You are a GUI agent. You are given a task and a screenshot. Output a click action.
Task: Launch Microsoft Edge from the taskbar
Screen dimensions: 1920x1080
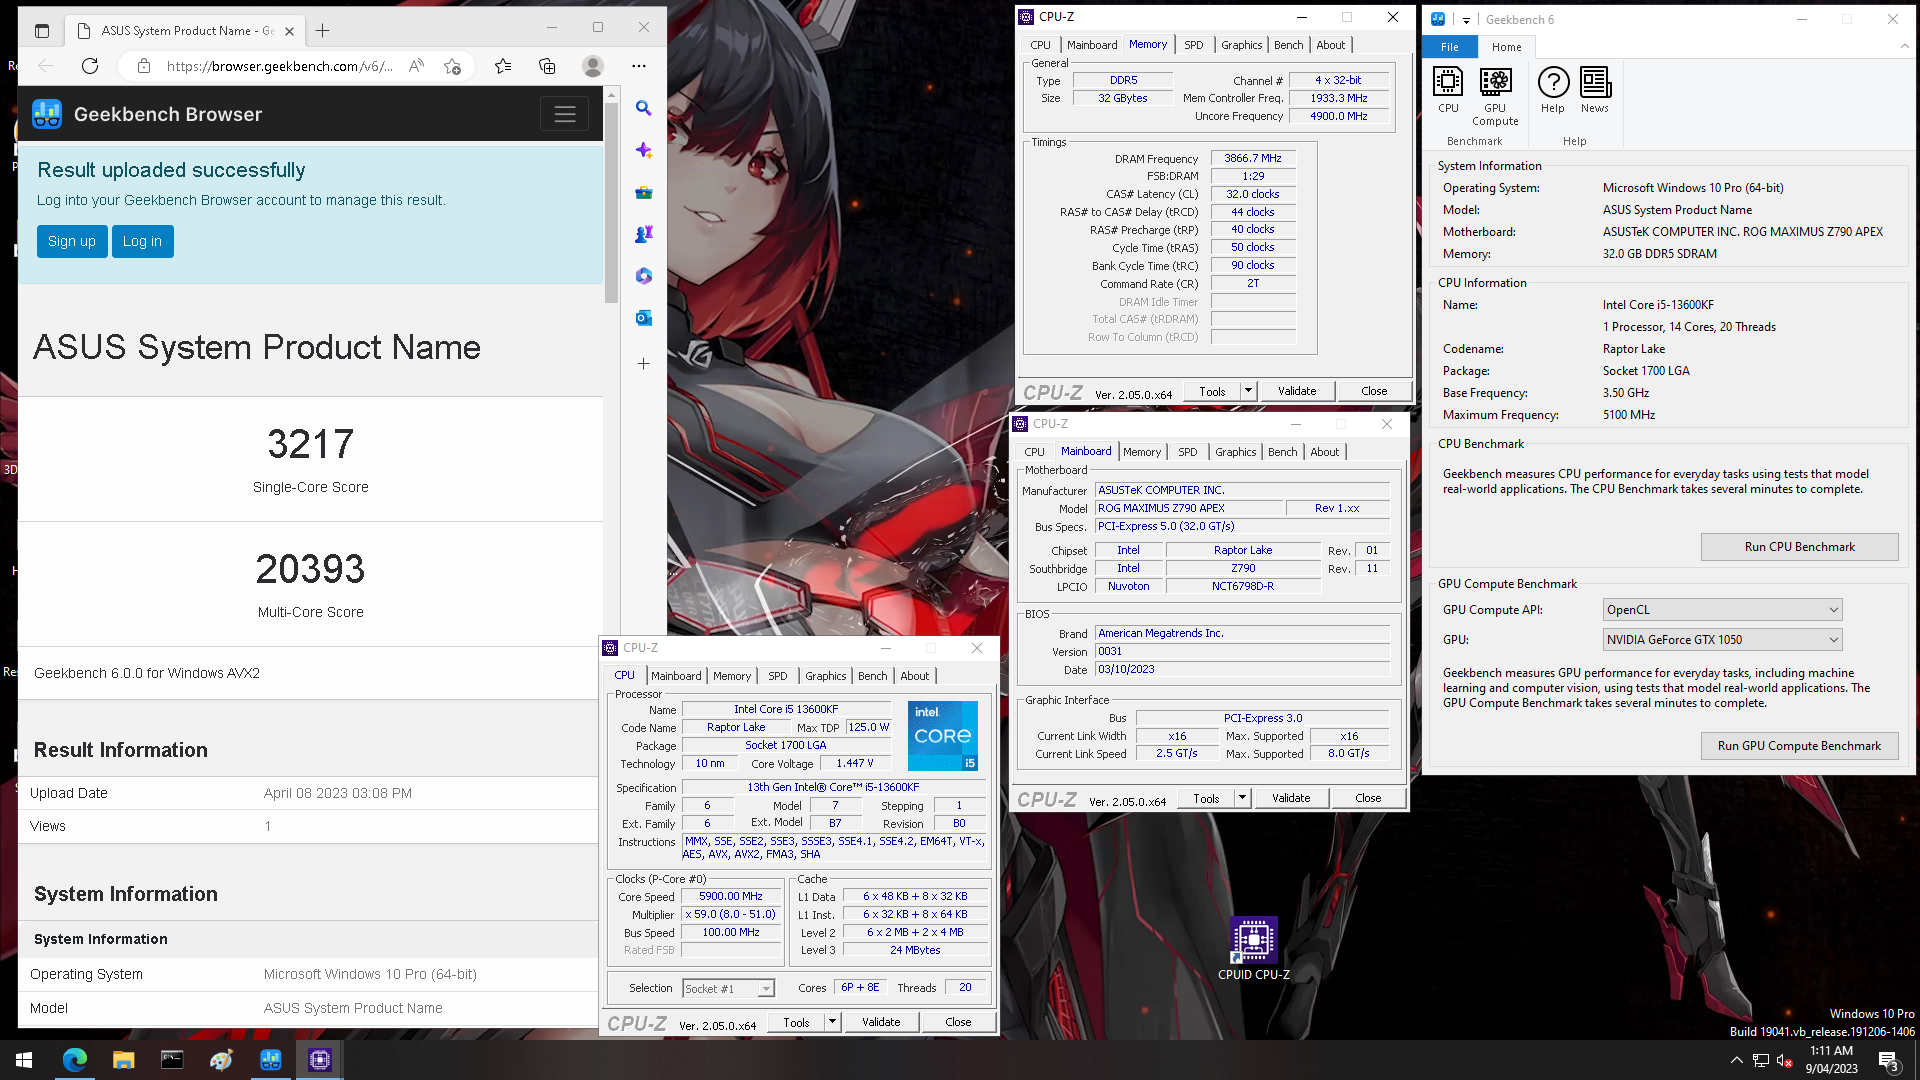click(74, 1060)
